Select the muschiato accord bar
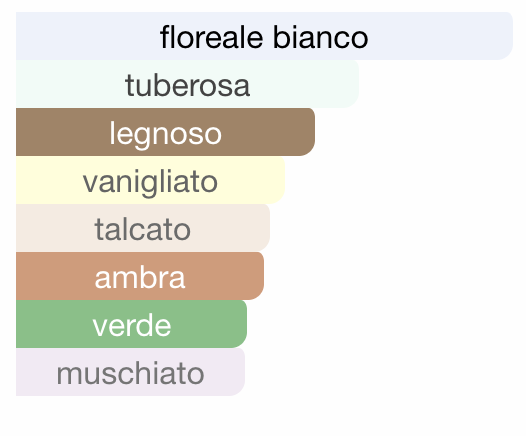Viewport: 526px width, 436px height. click(130, 372)
